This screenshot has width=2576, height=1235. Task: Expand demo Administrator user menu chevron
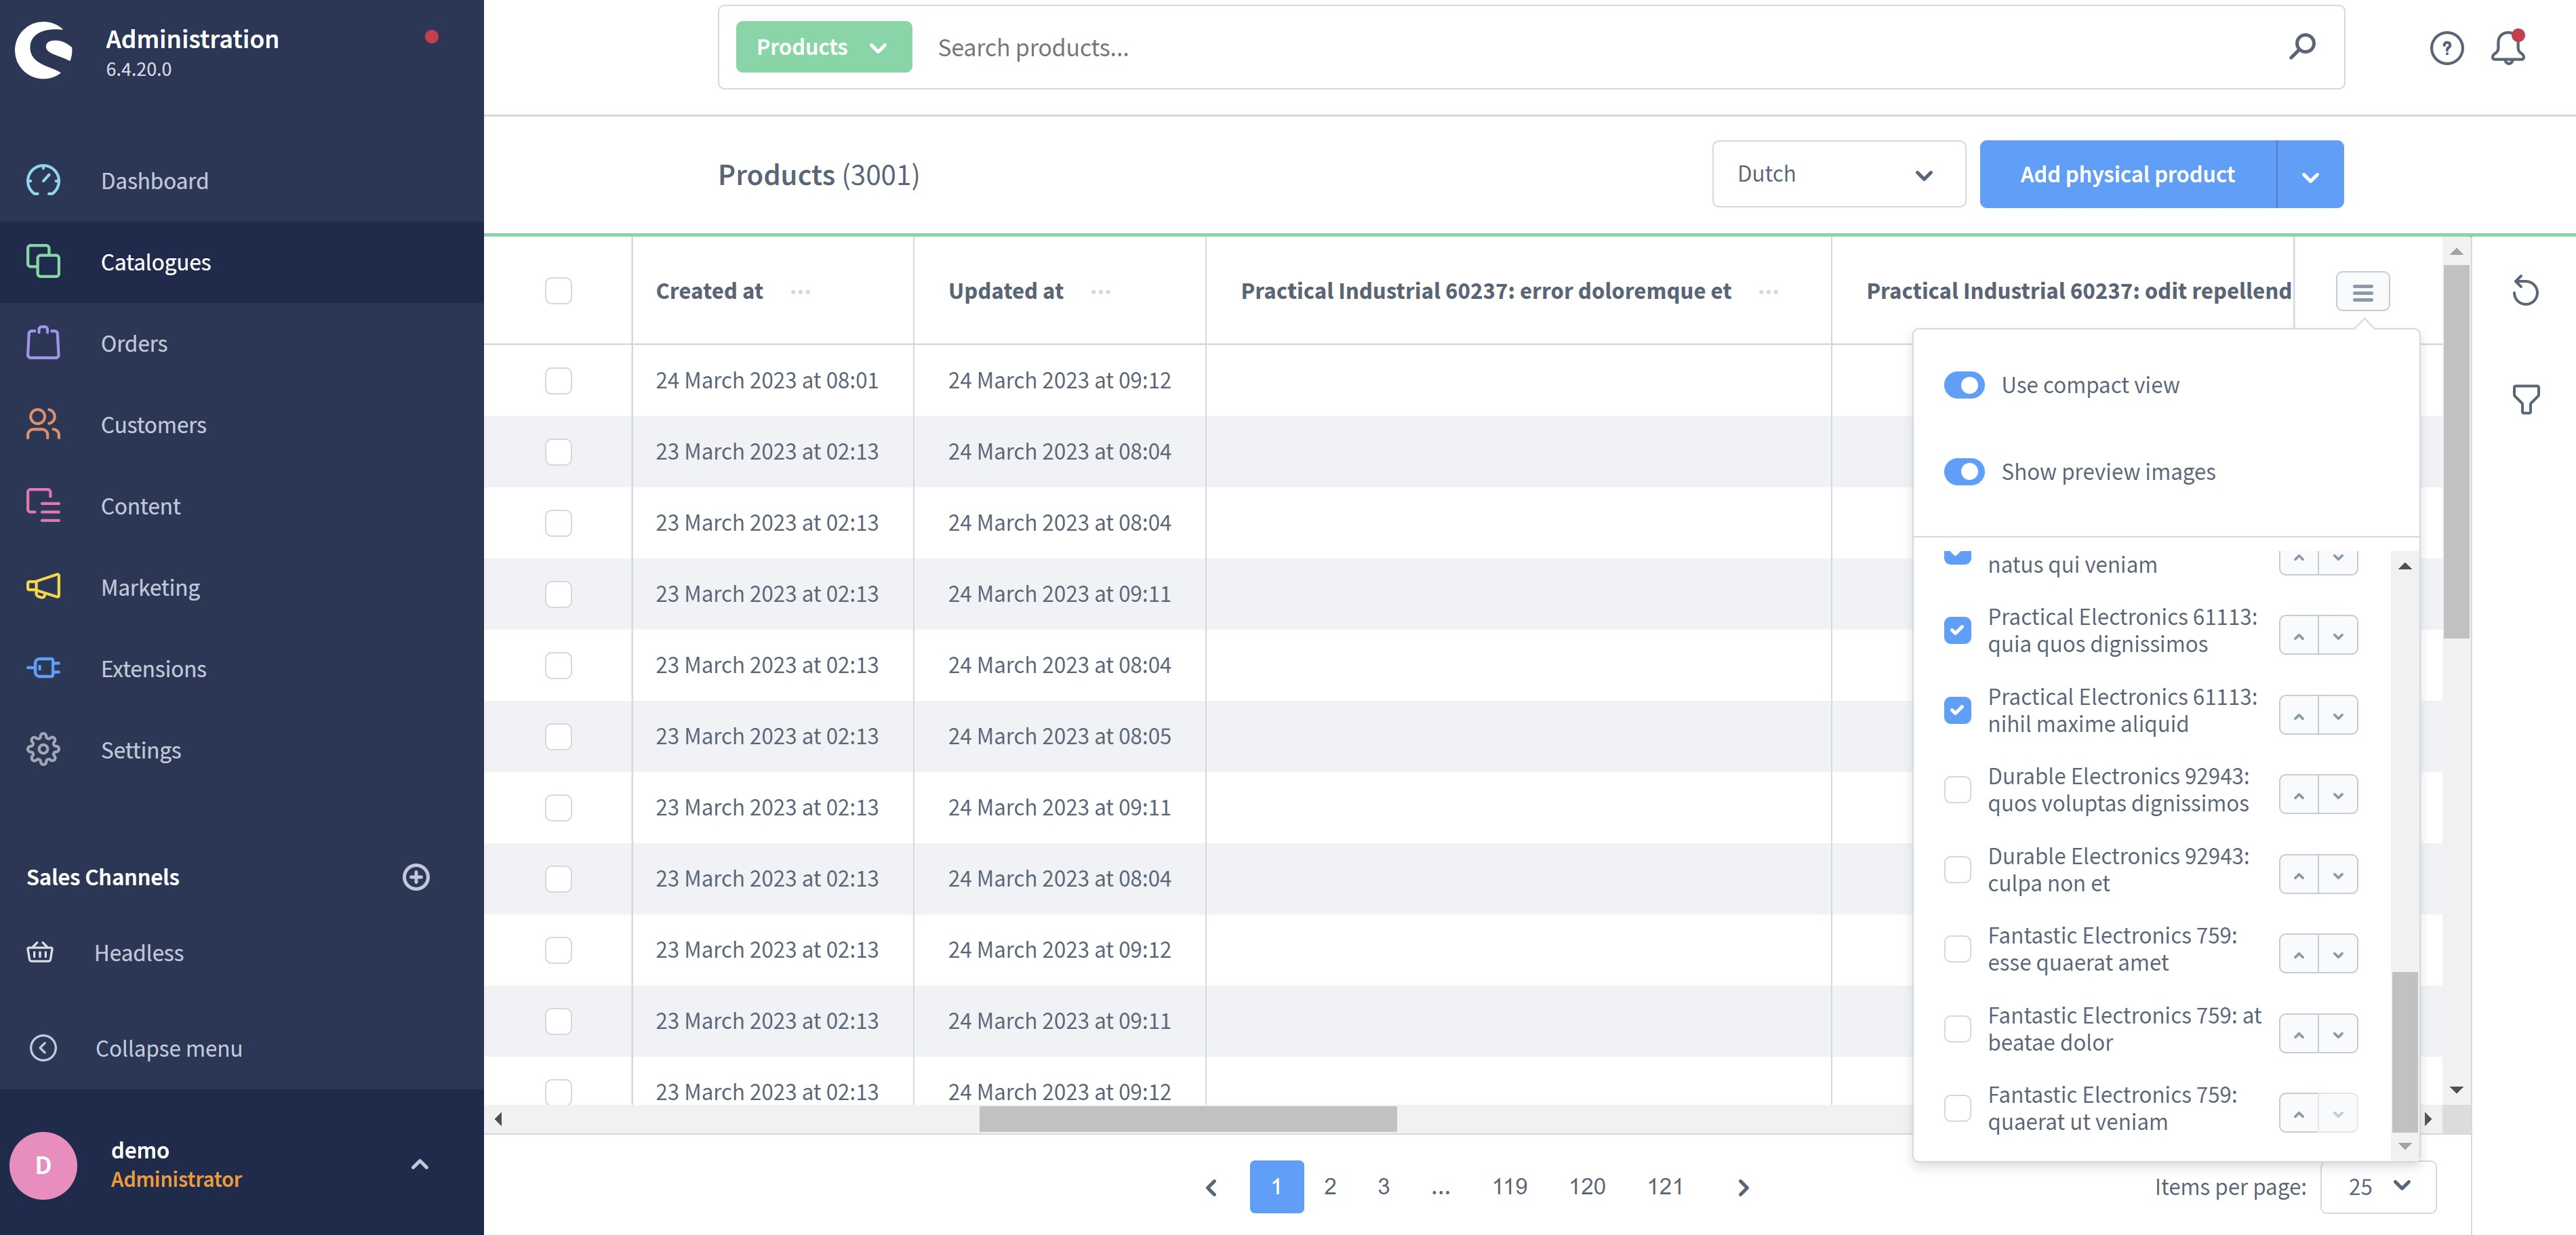click(420, 1165)
